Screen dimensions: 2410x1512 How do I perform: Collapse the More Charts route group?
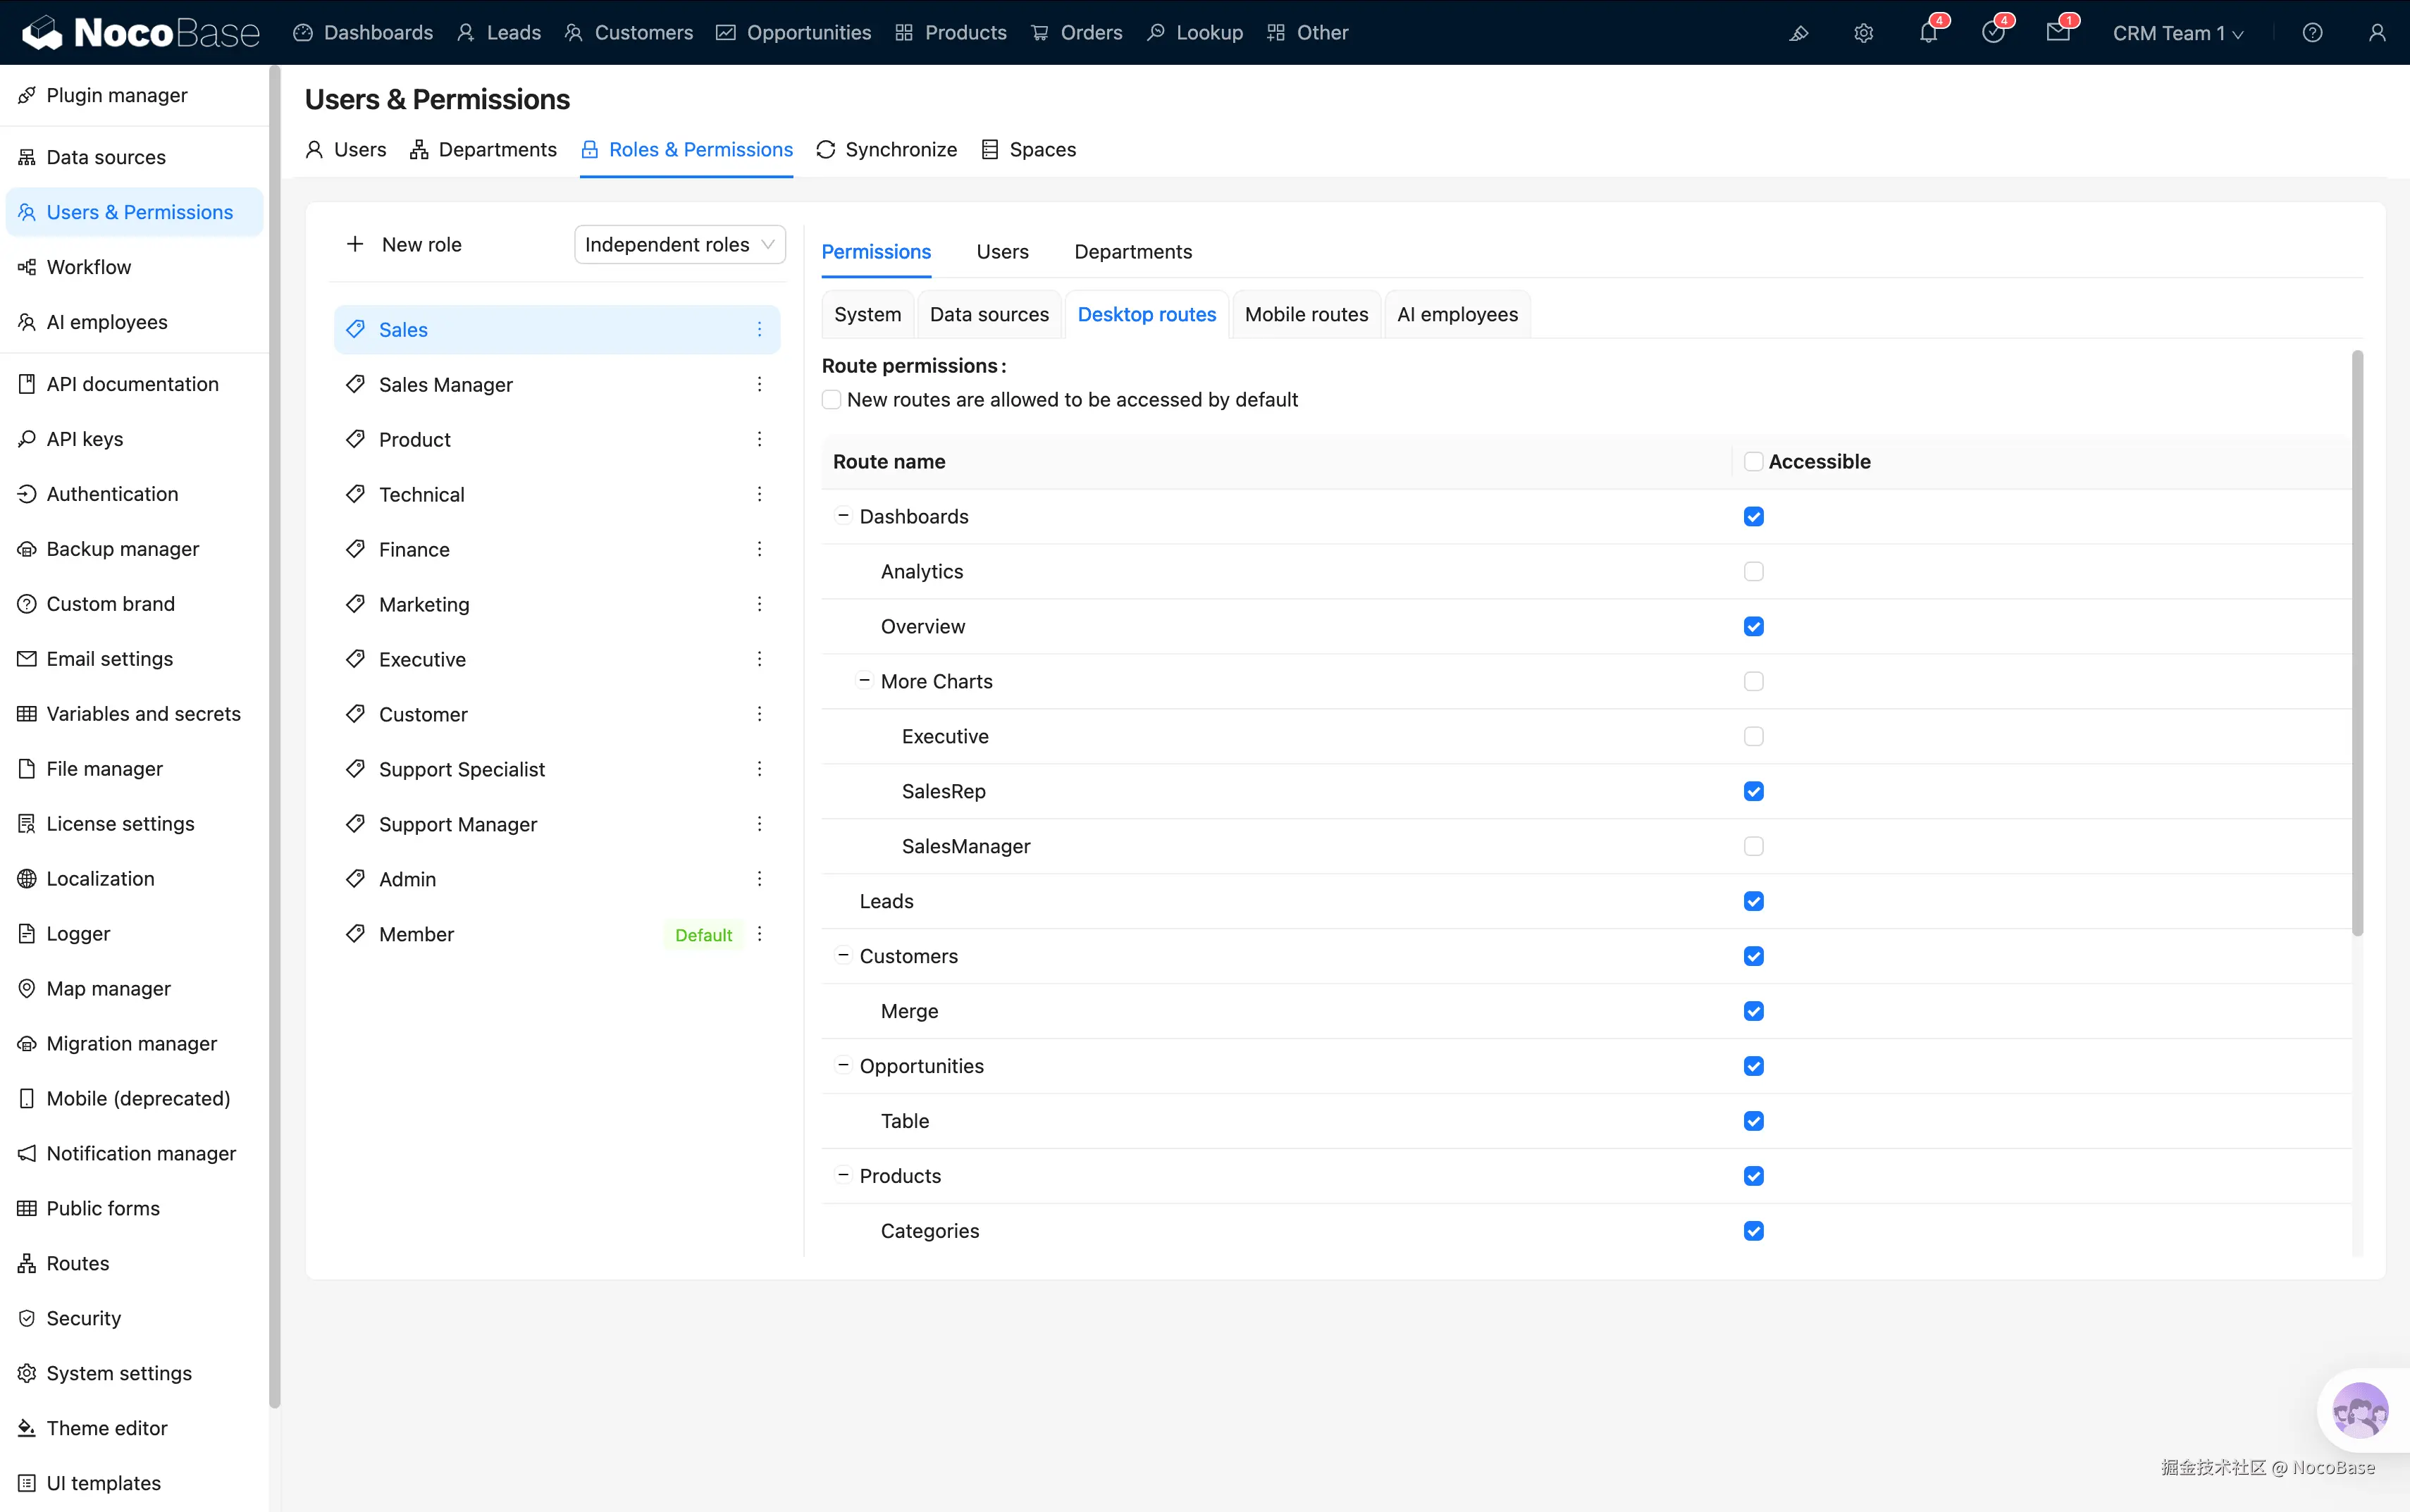coord(864,681)
